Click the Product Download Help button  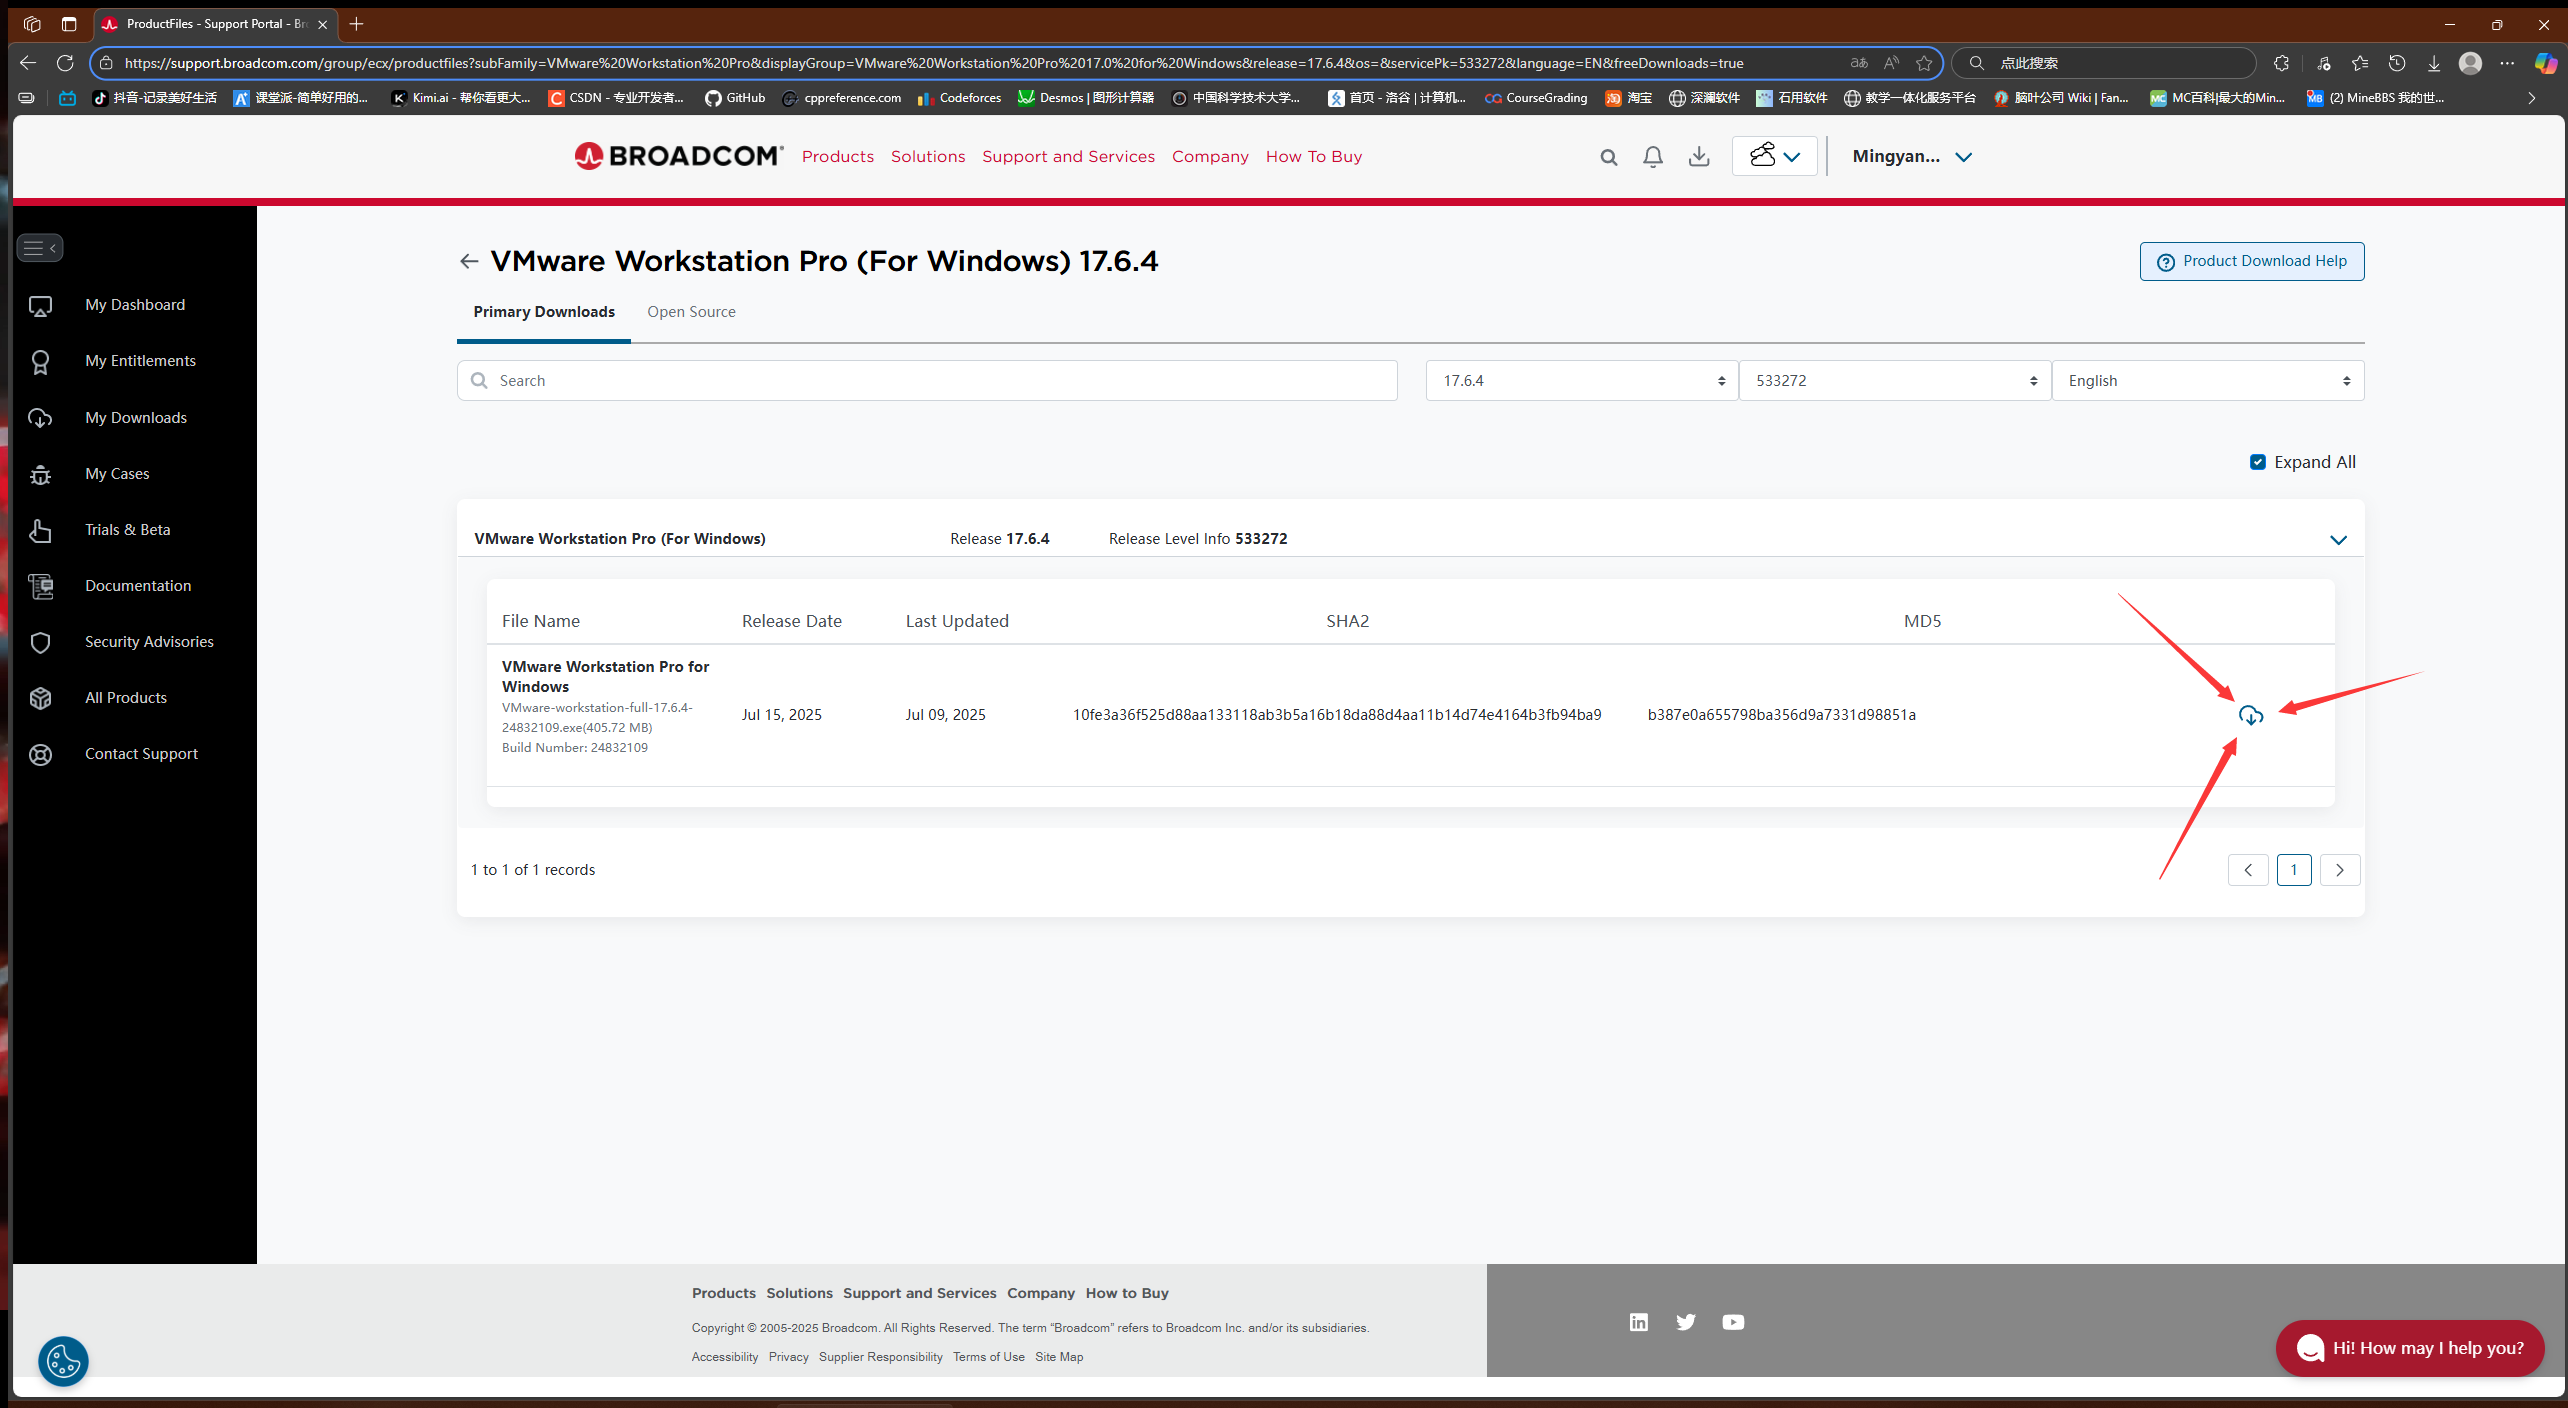click(2251, 260)
